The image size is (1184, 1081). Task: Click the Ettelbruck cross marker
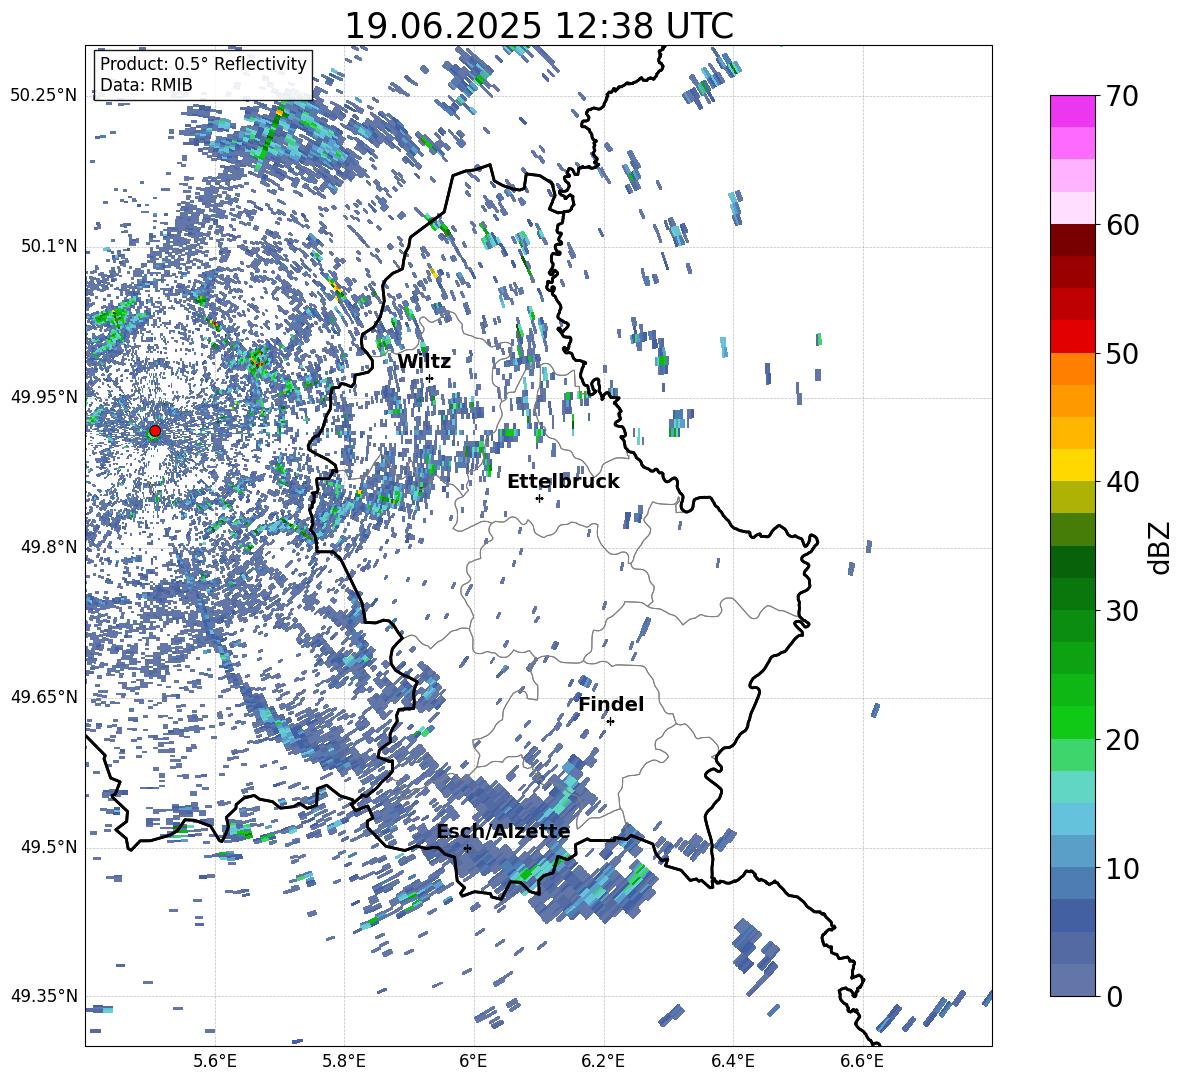pos(539,498)
